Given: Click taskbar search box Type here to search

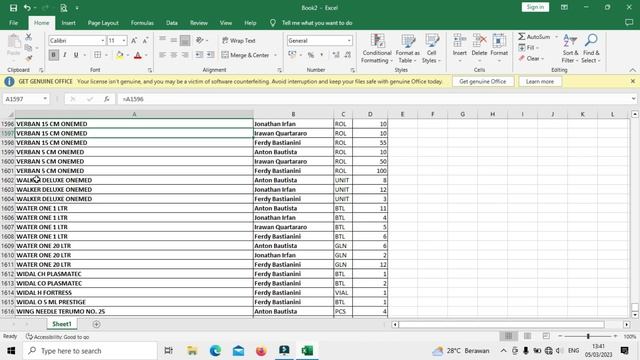Looking at the screenshot, I should coord(90,351).
